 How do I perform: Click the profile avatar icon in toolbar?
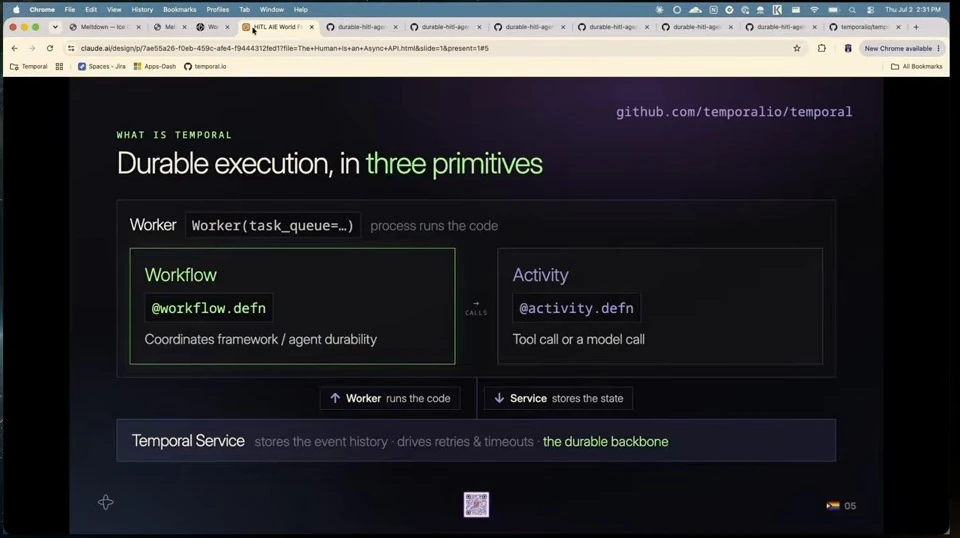(x=848, y=48)
